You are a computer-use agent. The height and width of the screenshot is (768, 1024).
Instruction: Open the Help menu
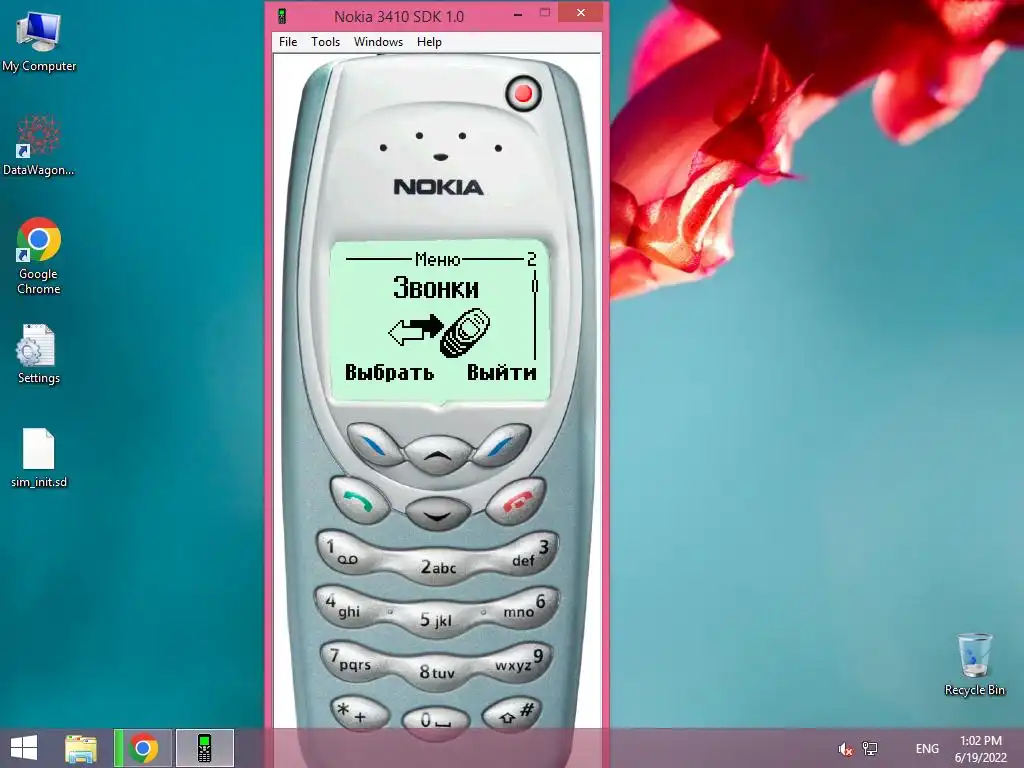click(x=429, y=42)
